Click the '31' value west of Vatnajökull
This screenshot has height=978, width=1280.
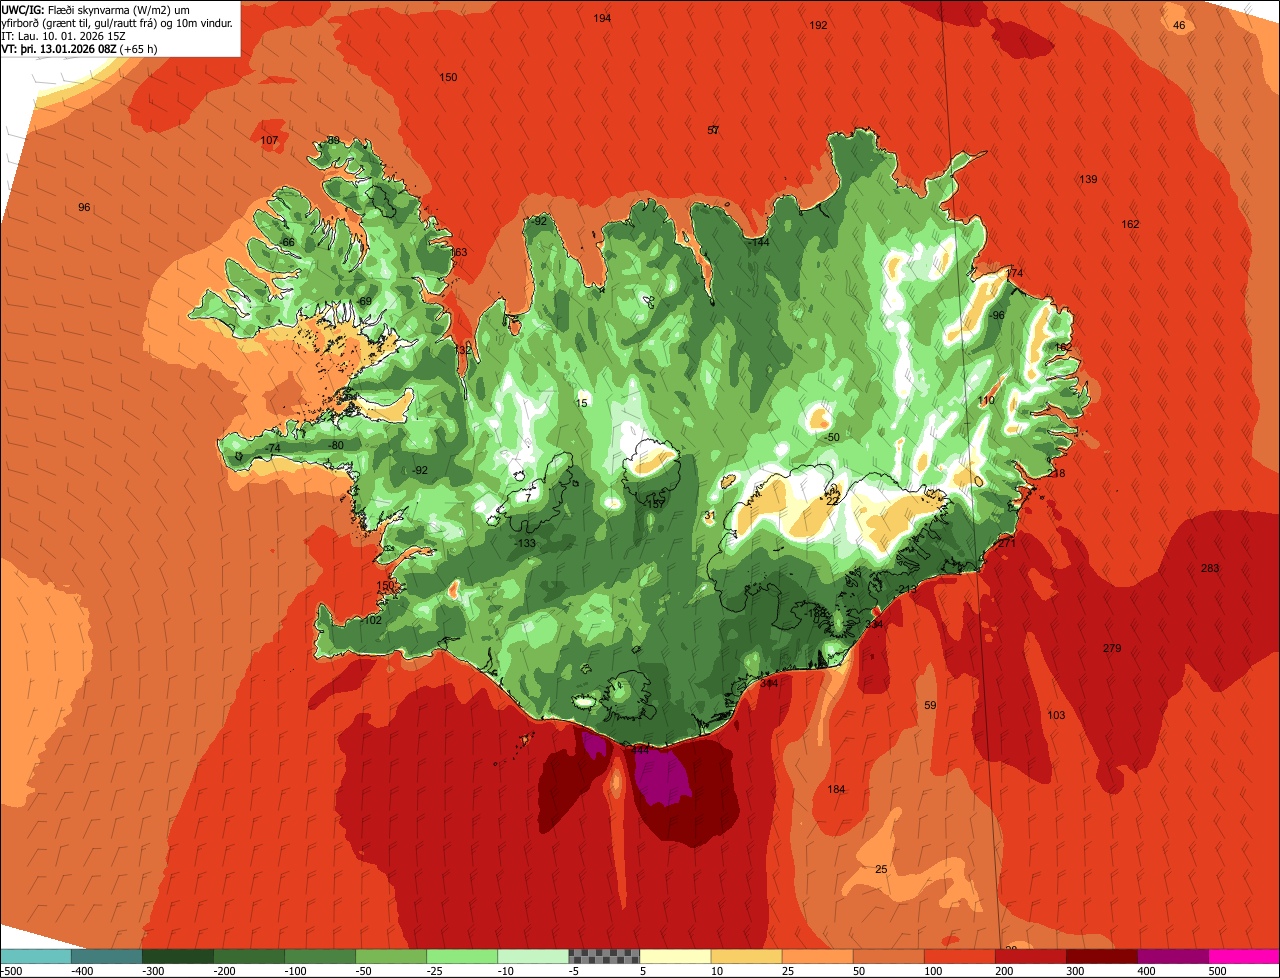coord(710,516)
